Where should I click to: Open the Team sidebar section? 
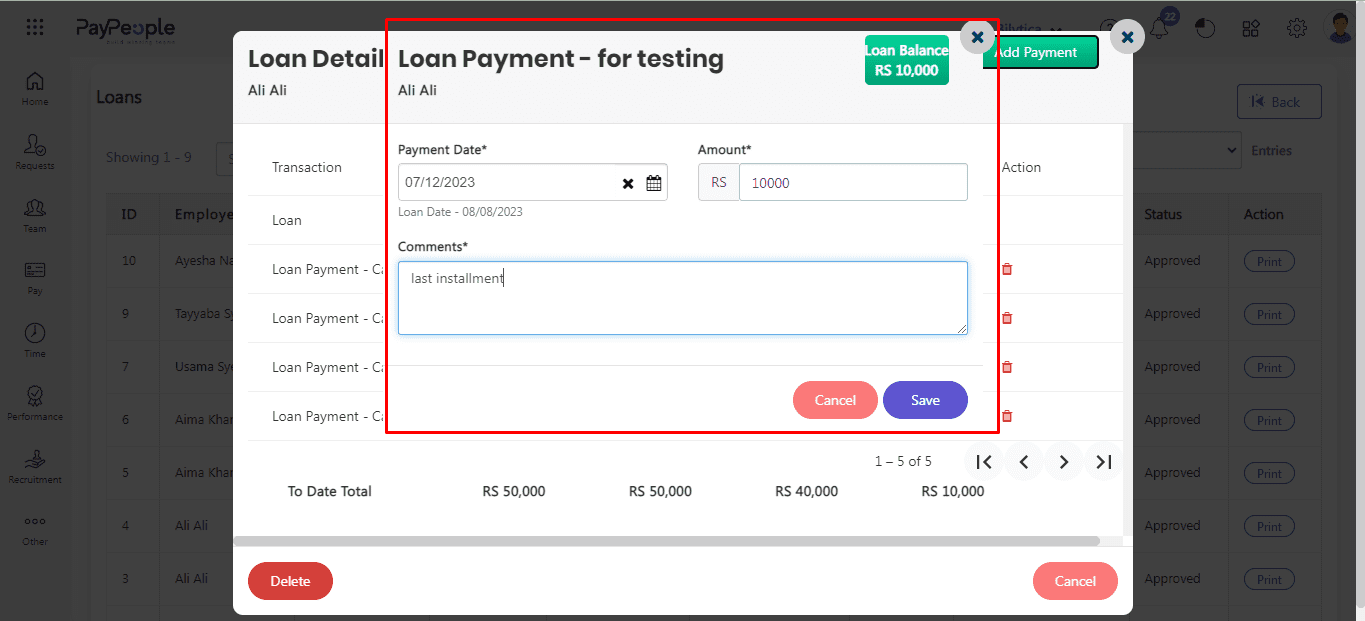35,214
